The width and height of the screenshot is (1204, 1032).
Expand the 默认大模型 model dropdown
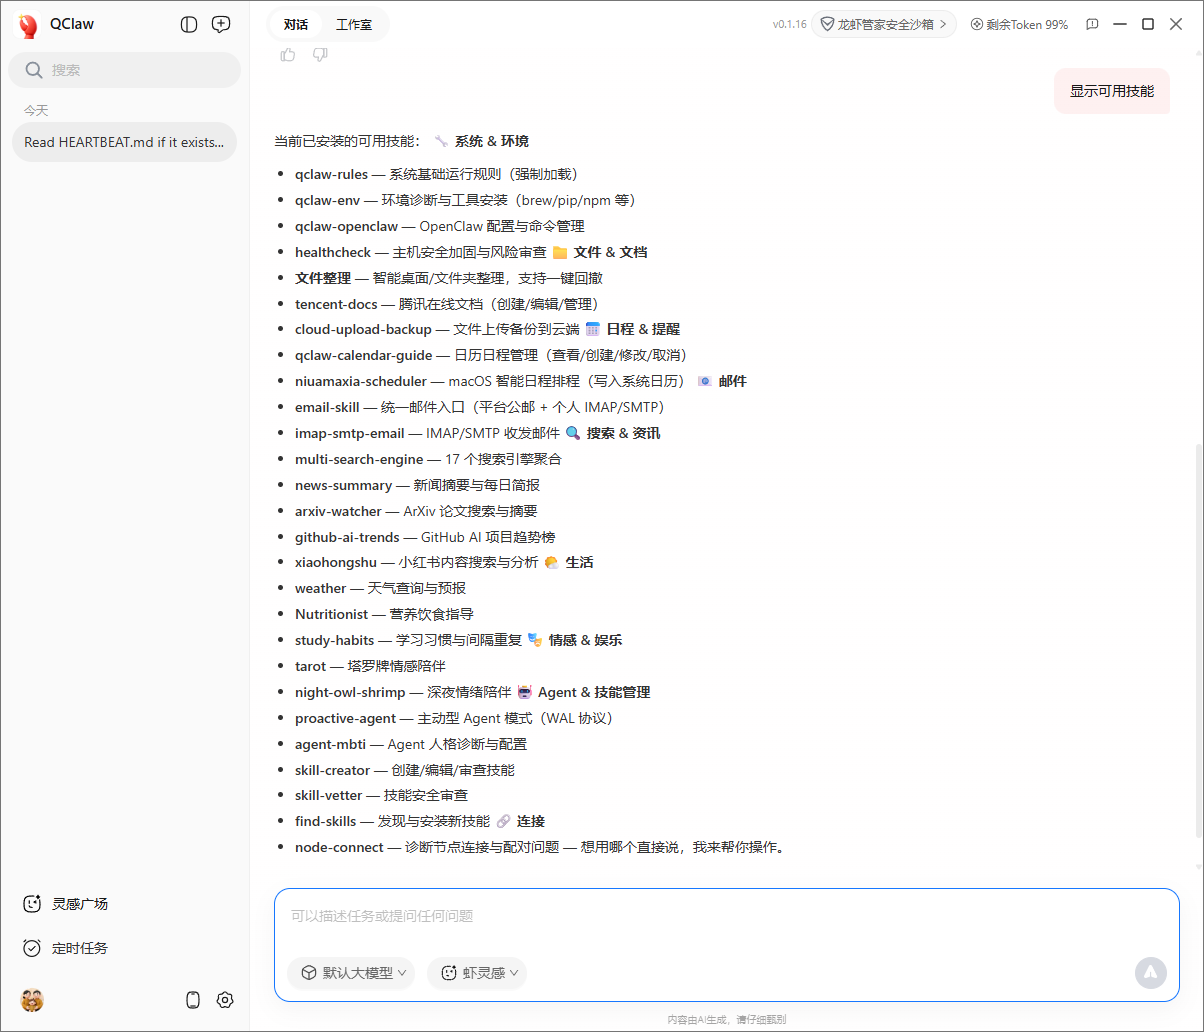(352, 973)
